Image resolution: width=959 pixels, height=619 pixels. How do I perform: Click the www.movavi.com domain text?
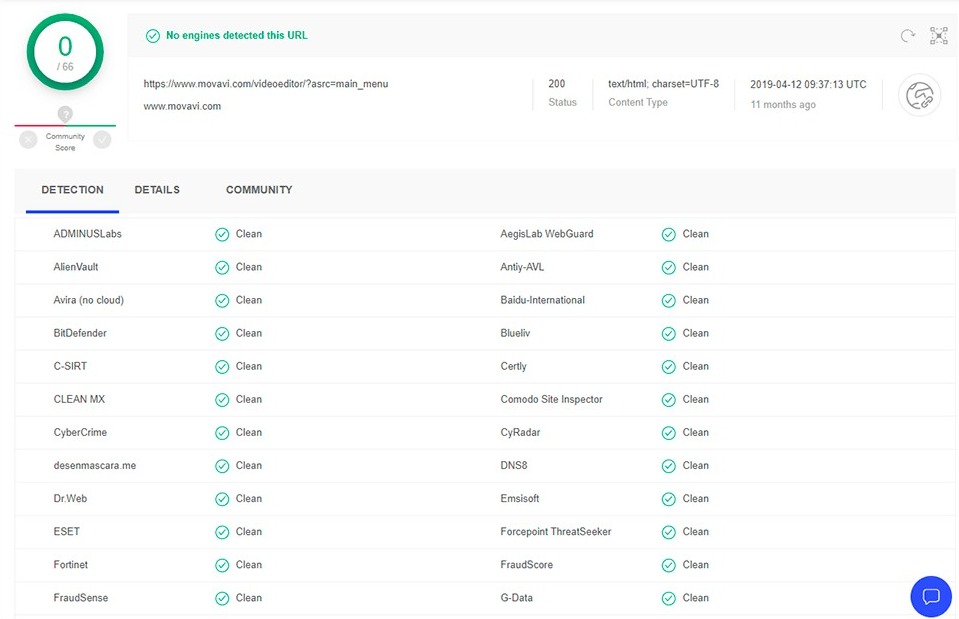tap(182, 106)
